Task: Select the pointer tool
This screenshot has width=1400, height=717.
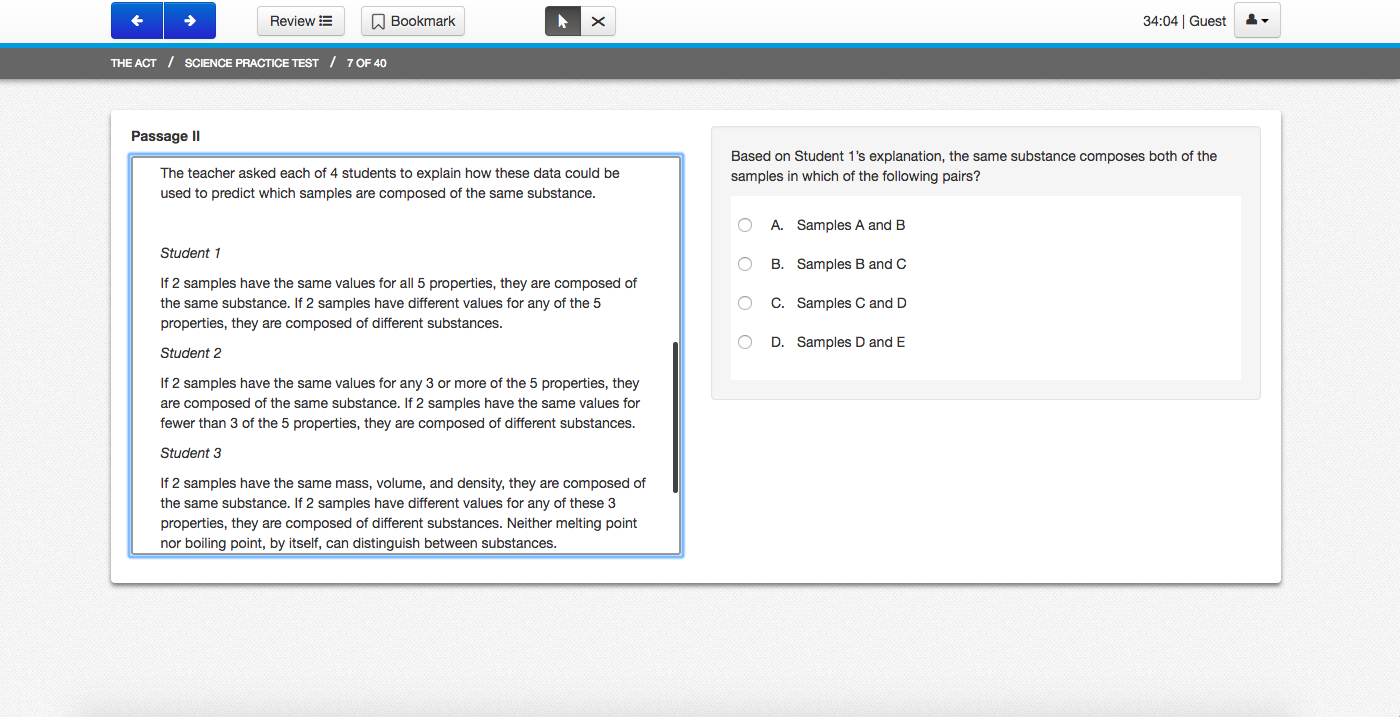Action: point(561,19)
